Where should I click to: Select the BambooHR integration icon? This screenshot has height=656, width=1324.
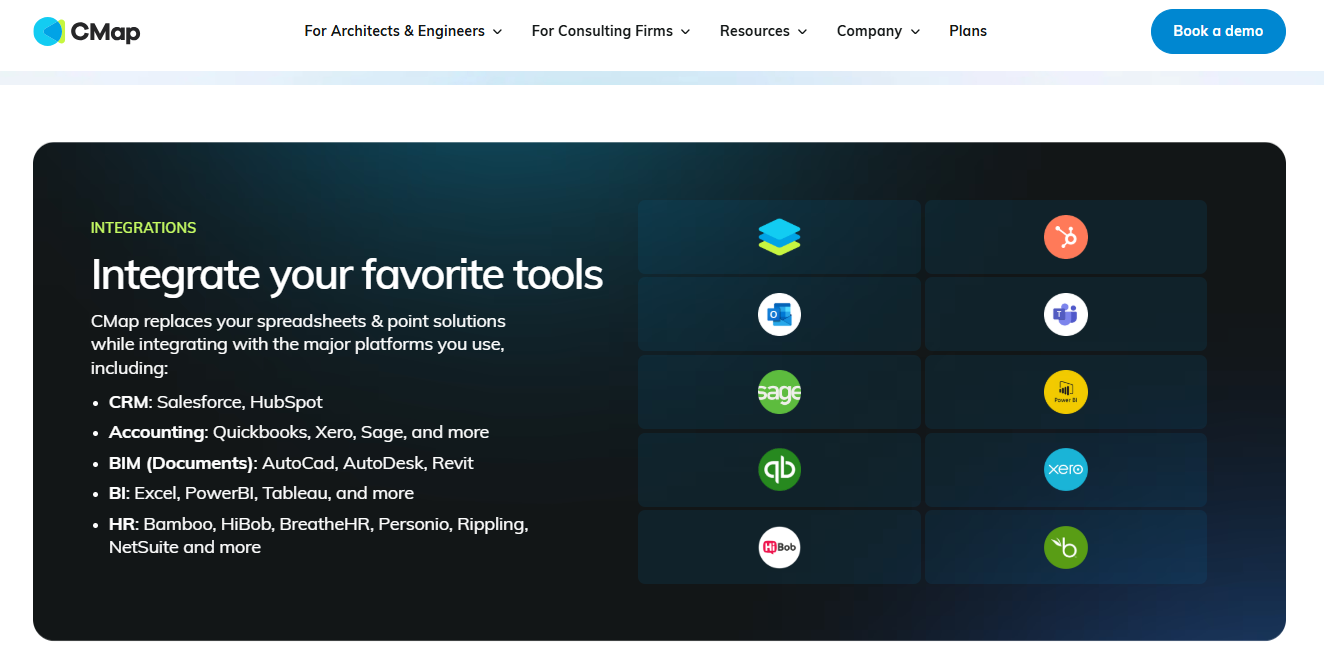(x=1065, y=547)
